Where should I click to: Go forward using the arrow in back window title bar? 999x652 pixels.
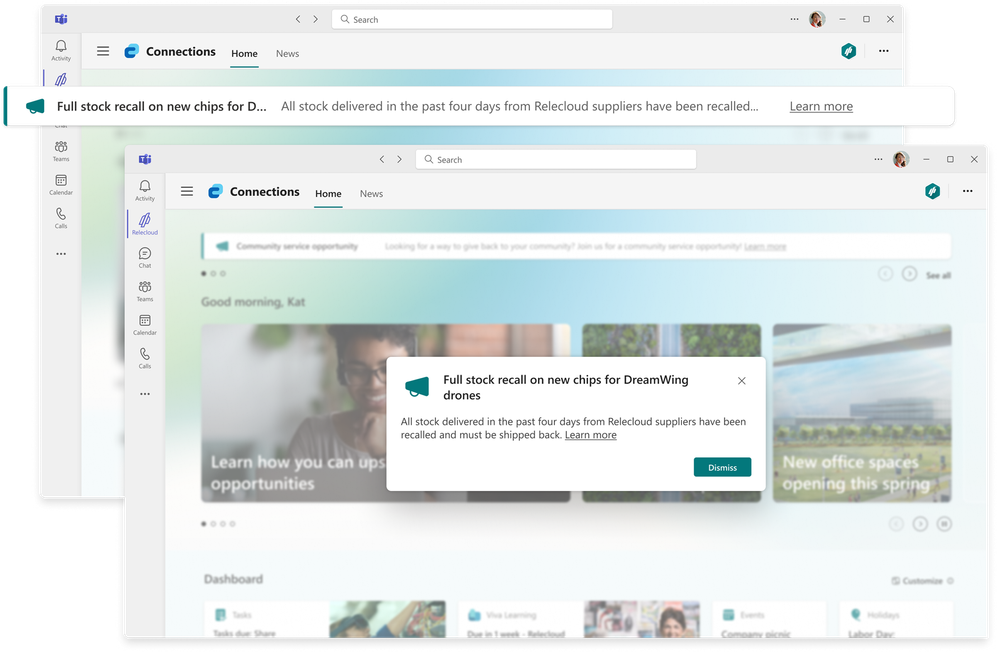(x=315, y=19)
